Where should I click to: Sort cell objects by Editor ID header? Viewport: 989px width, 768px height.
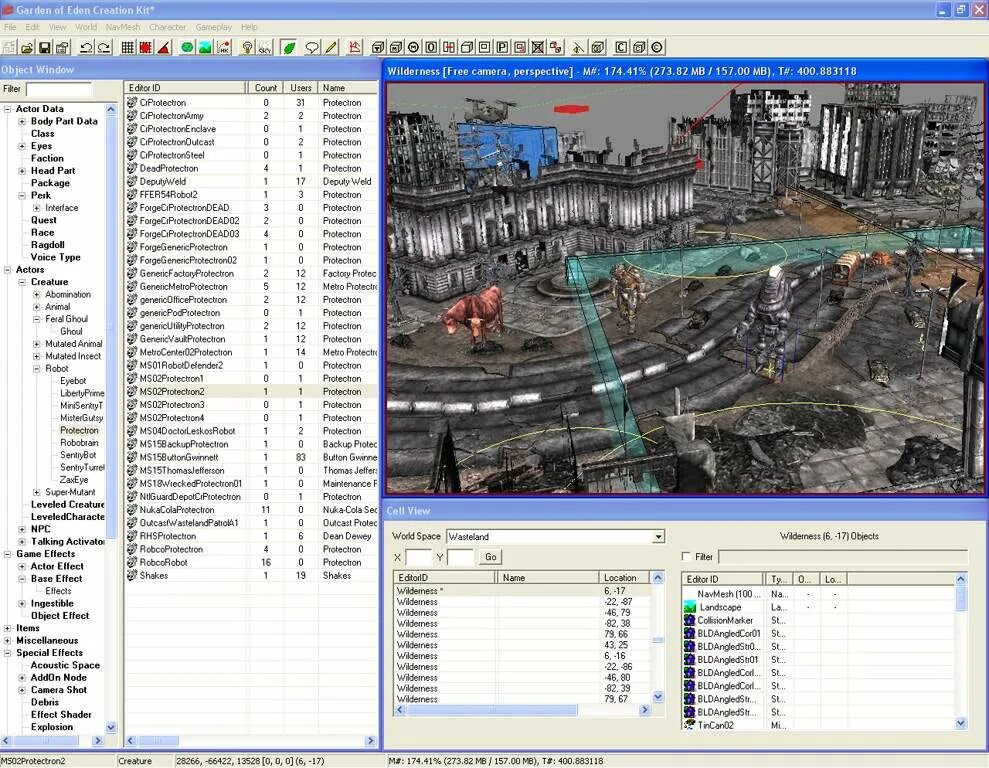(x=723, y=579)
